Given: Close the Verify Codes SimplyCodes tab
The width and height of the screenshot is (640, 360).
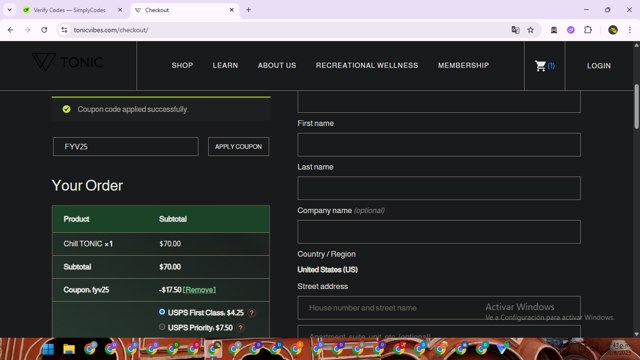Looking at the screenshot, I should (120, 10).
